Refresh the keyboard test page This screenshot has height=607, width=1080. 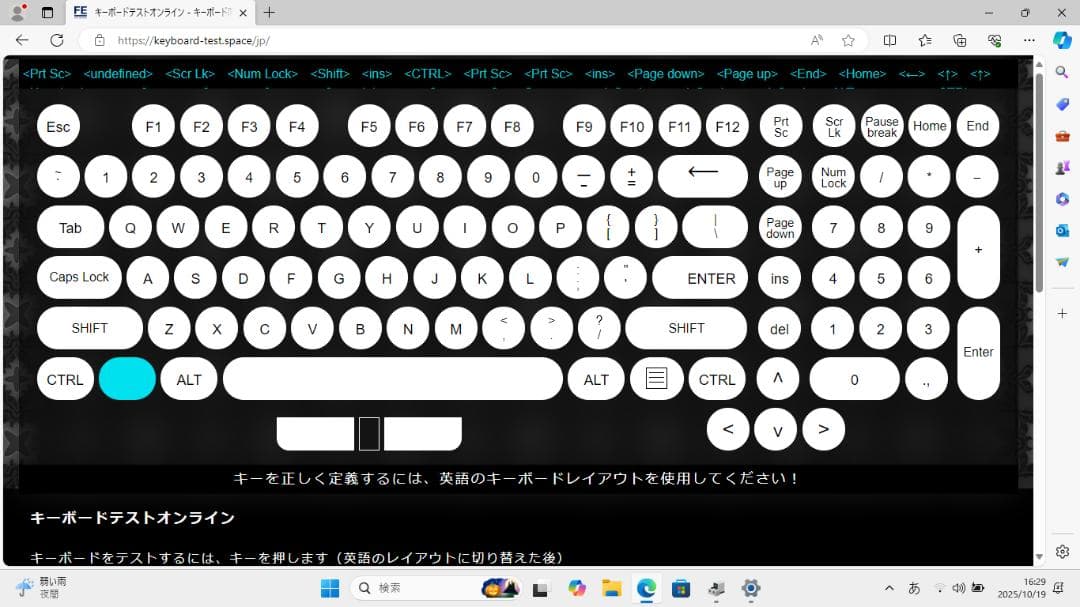57,41
